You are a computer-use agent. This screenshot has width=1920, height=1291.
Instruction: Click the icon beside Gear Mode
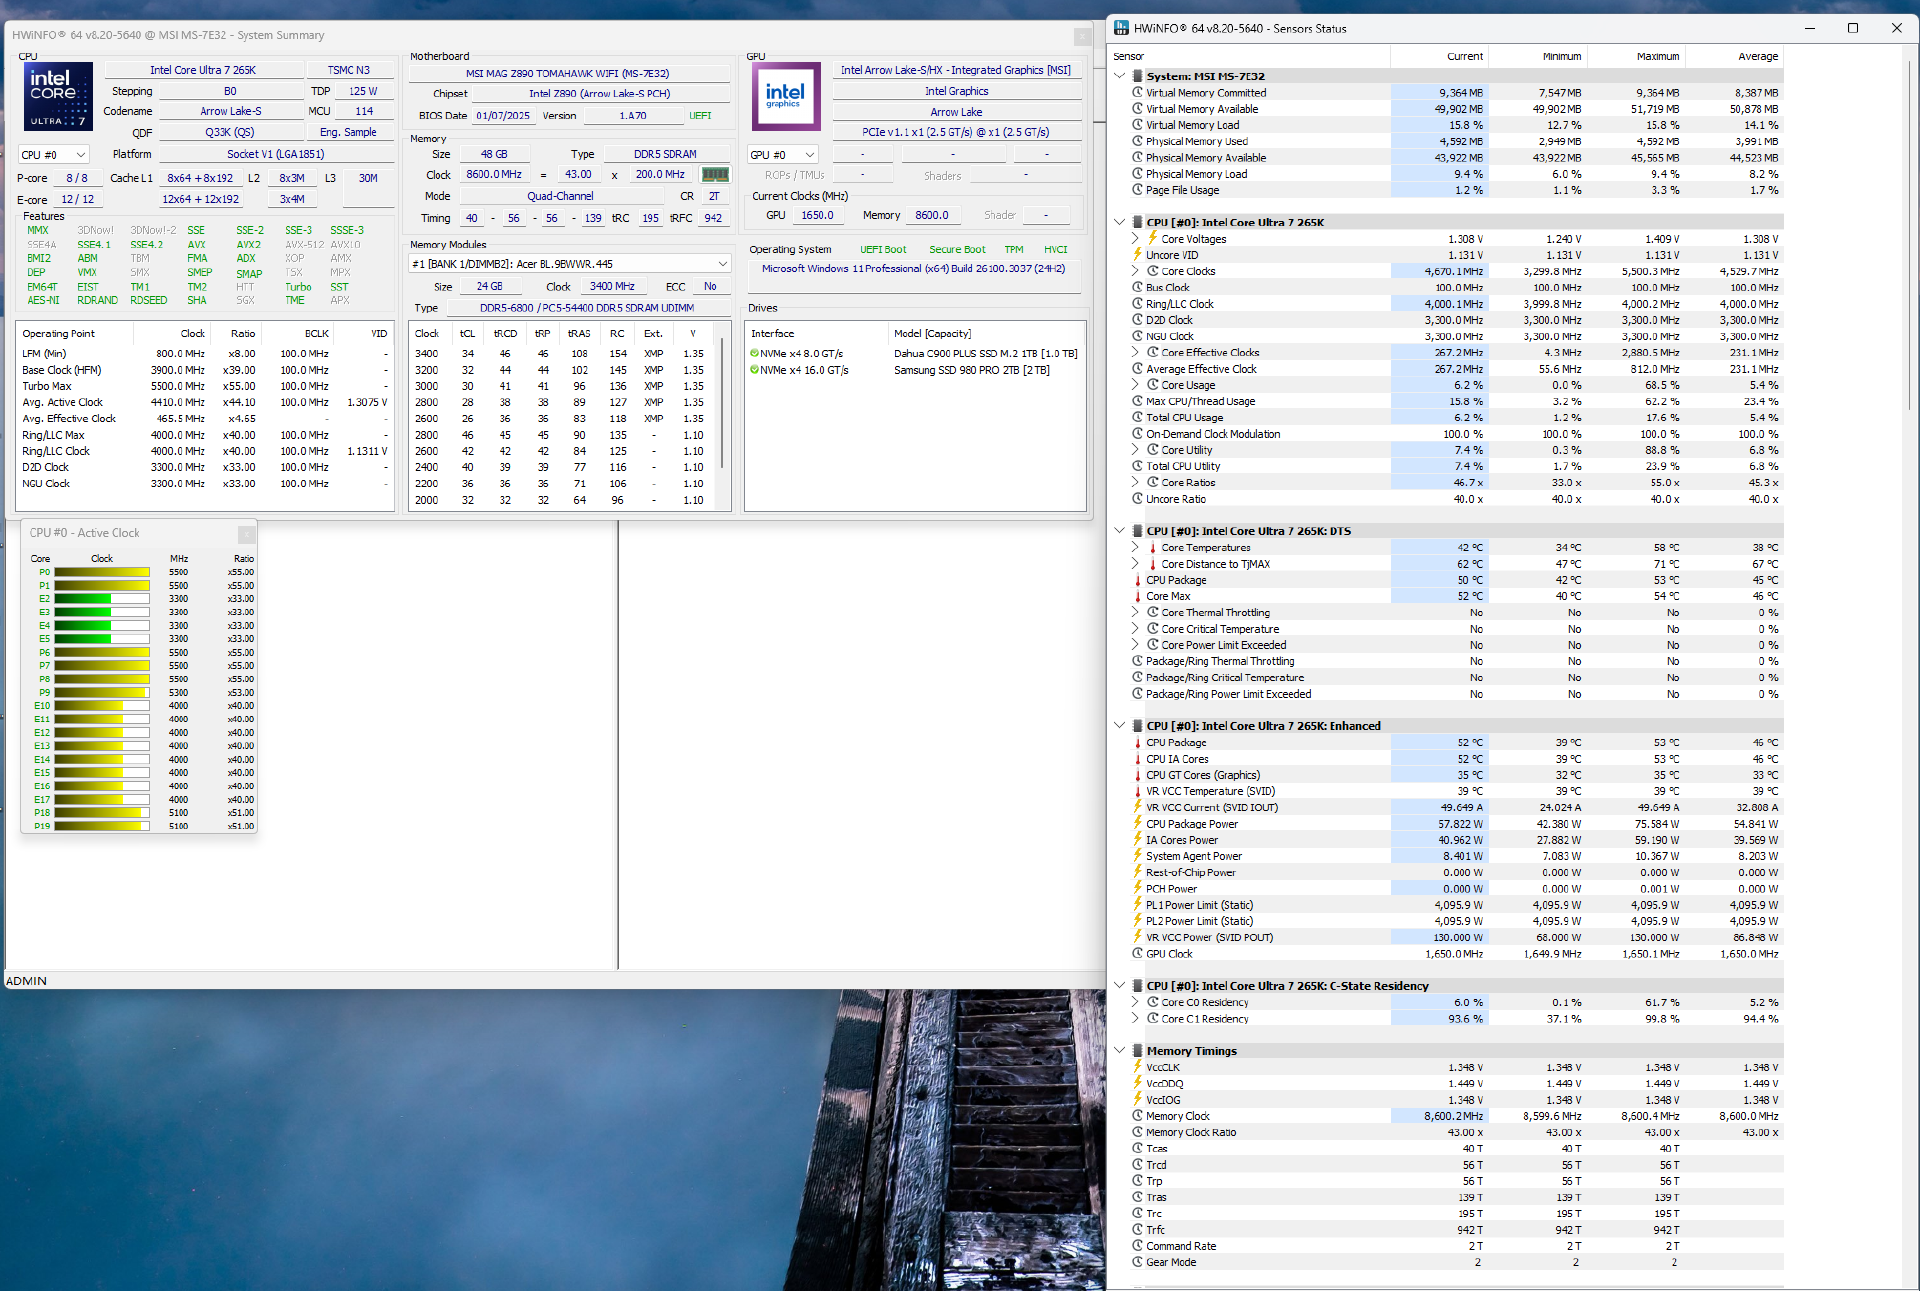[1137, 1262]
